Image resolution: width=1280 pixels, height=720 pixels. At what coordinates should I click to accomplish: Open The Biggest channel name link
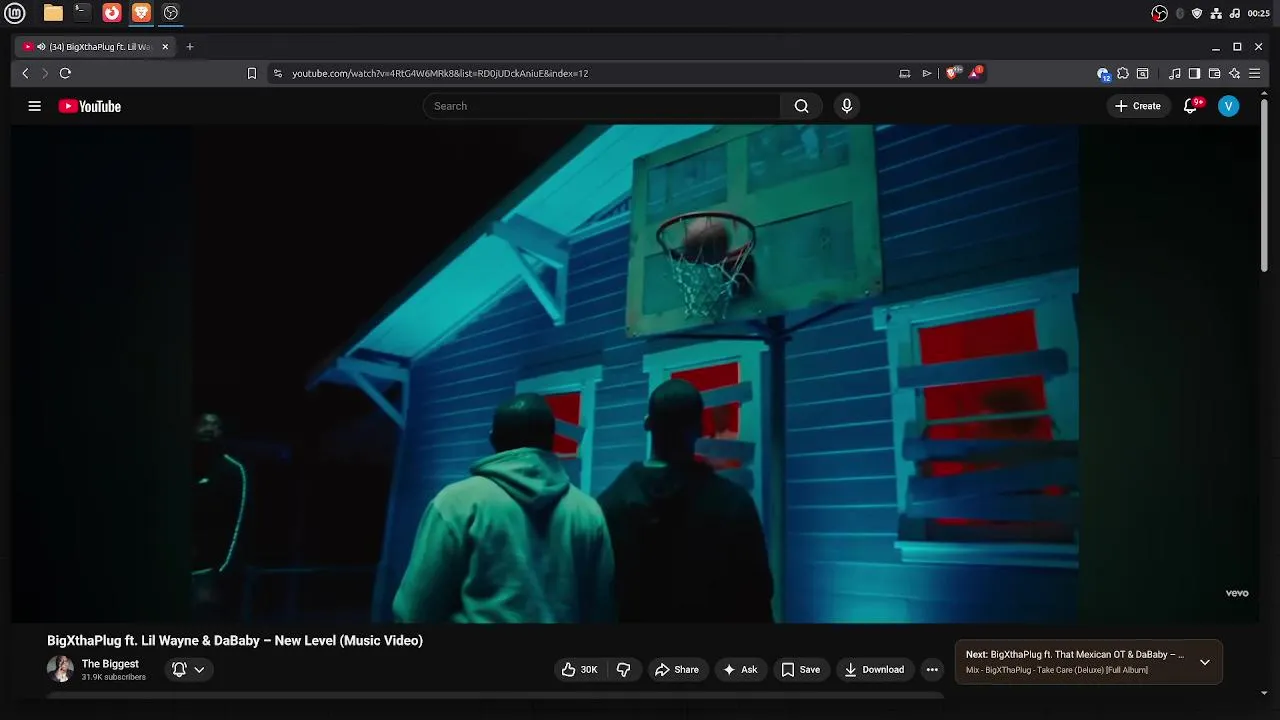click(x=110, y=664)
